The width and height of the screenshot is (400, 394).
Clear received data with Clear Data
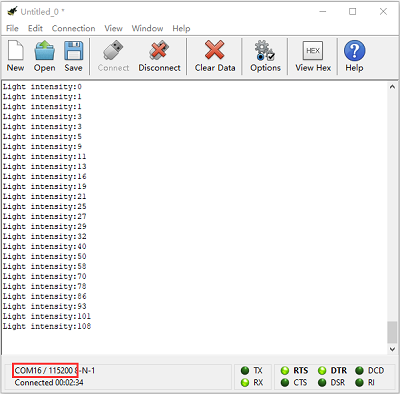[214, 50]
